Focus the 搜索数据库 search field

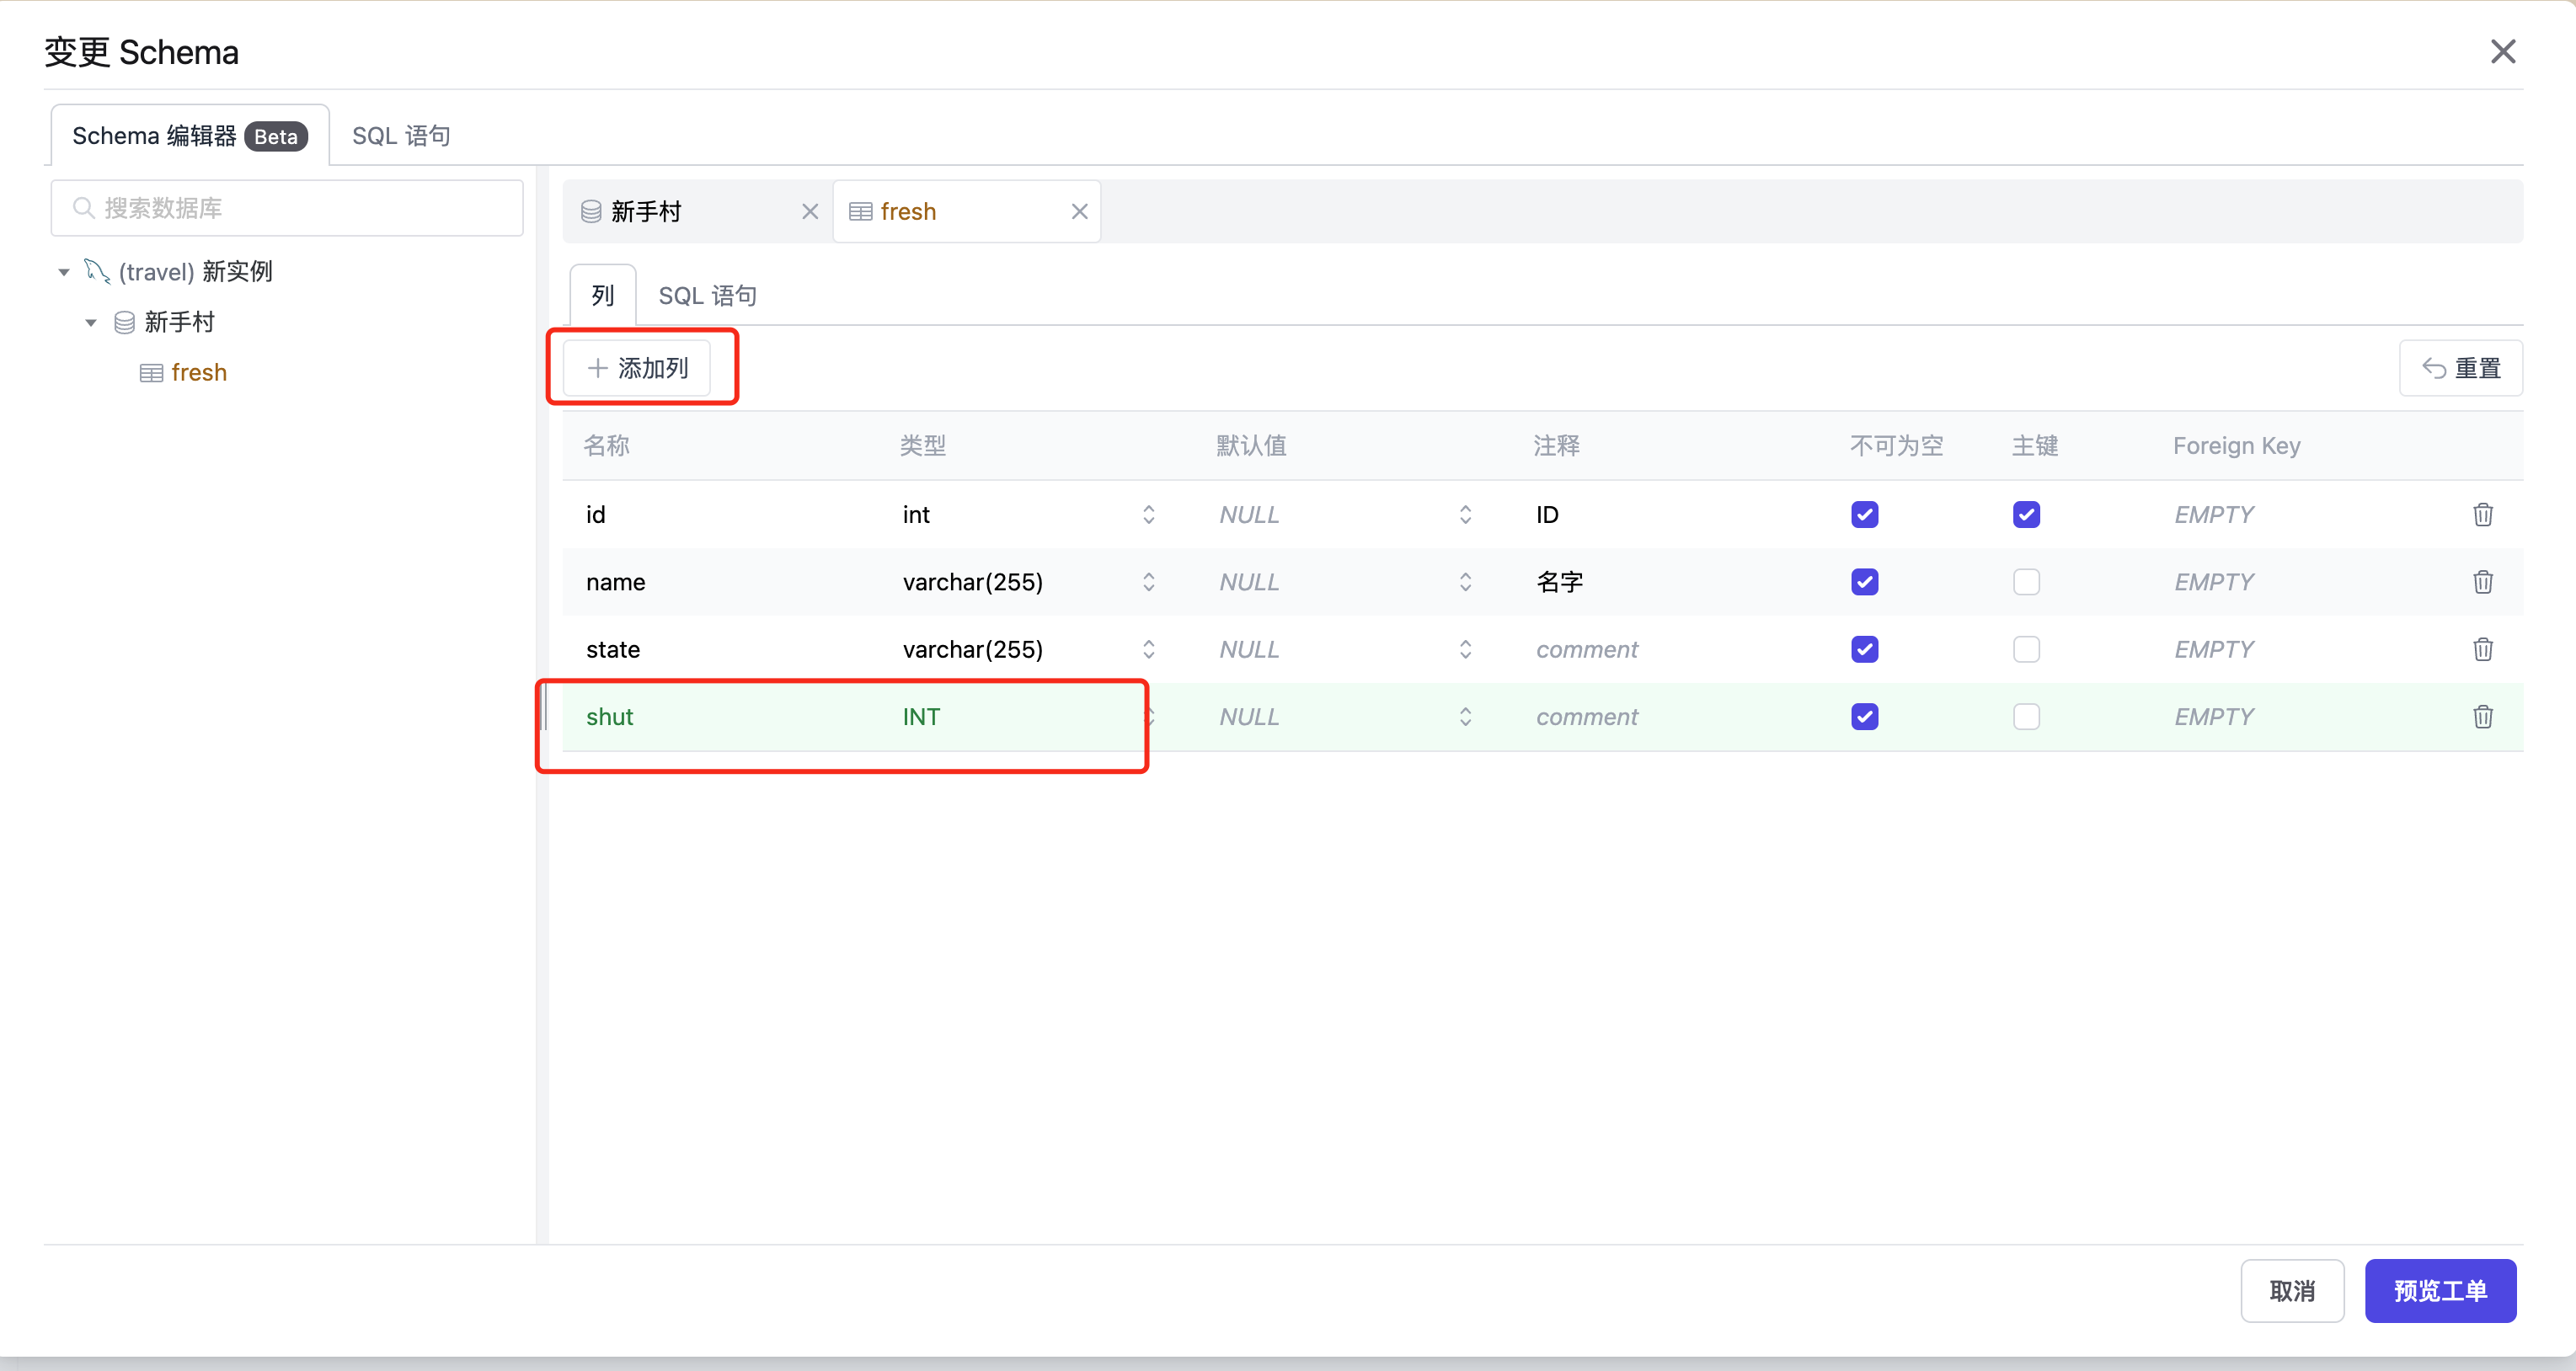[x=287, y=208]
